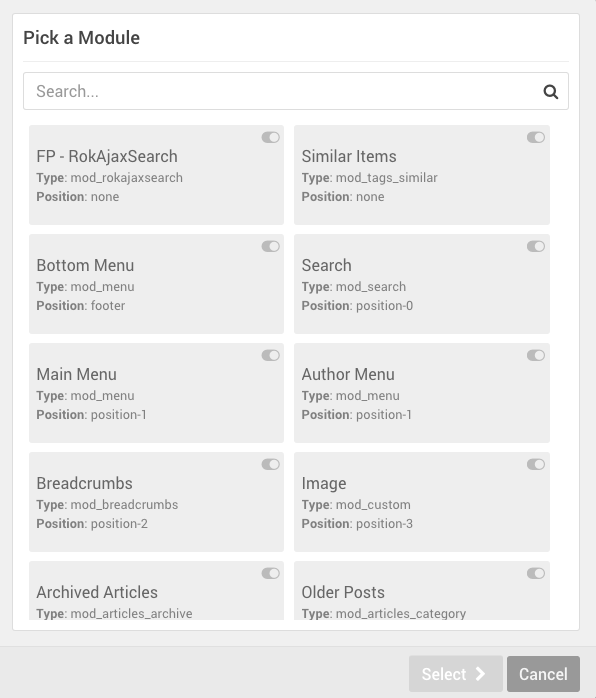The width and height of the screenshot is (596, 698).
Task: Click the magnifying glass search icon
Action: point(551,92)
